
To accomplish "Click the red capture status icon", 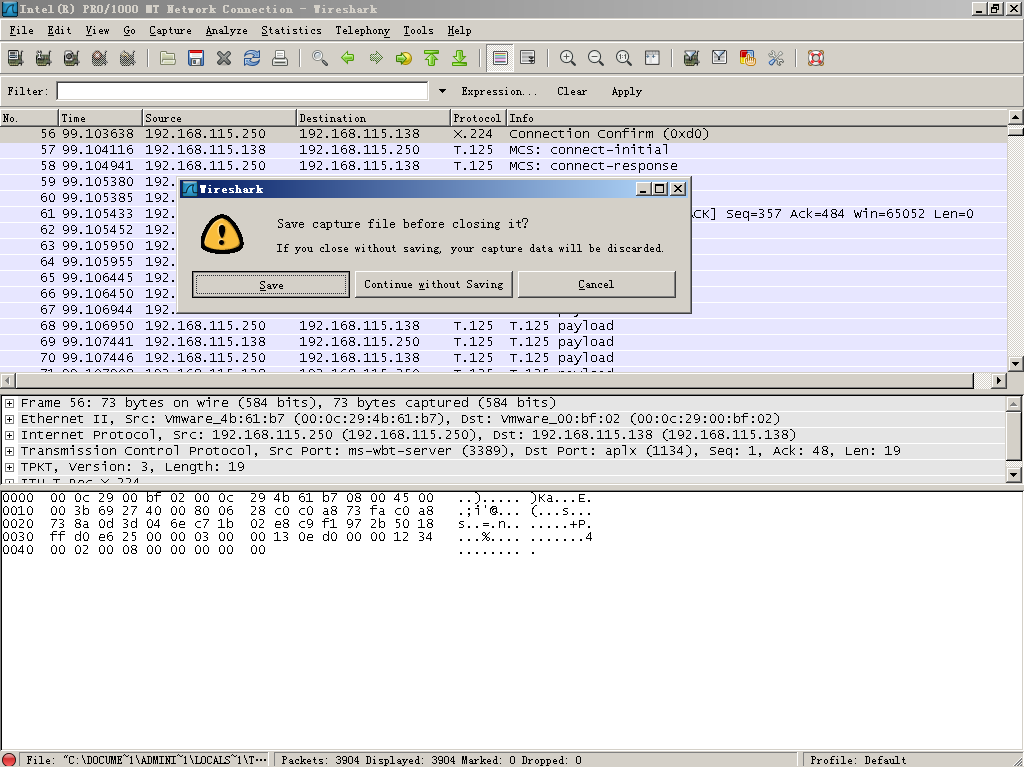I will tap(8, 760).
